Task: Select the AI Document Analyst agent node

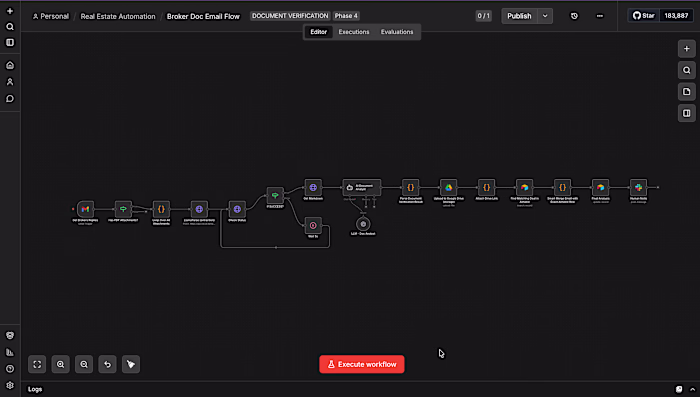Action: point(362,188)
